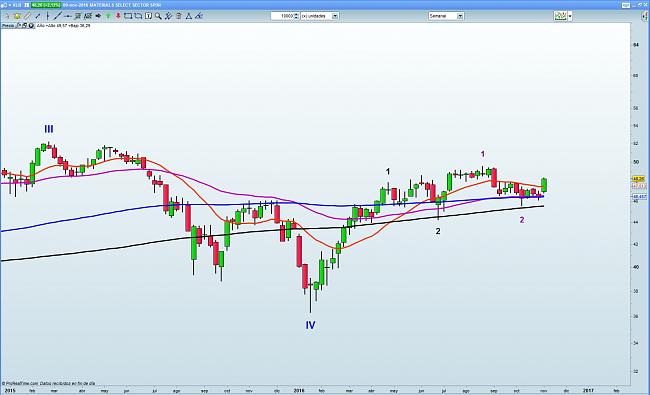650x395 pixels.
Task: Click the chart style icon in toolbar
Action: 560,16
